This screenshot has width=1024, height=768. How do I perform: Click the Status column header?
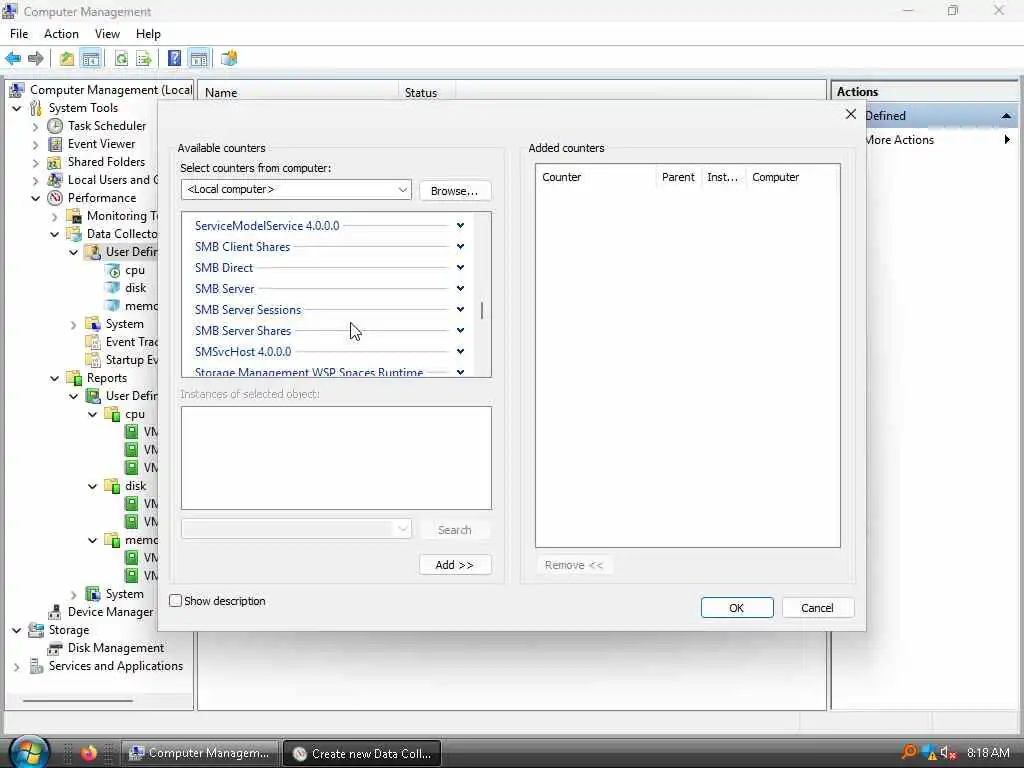click(x=426, y=93)
